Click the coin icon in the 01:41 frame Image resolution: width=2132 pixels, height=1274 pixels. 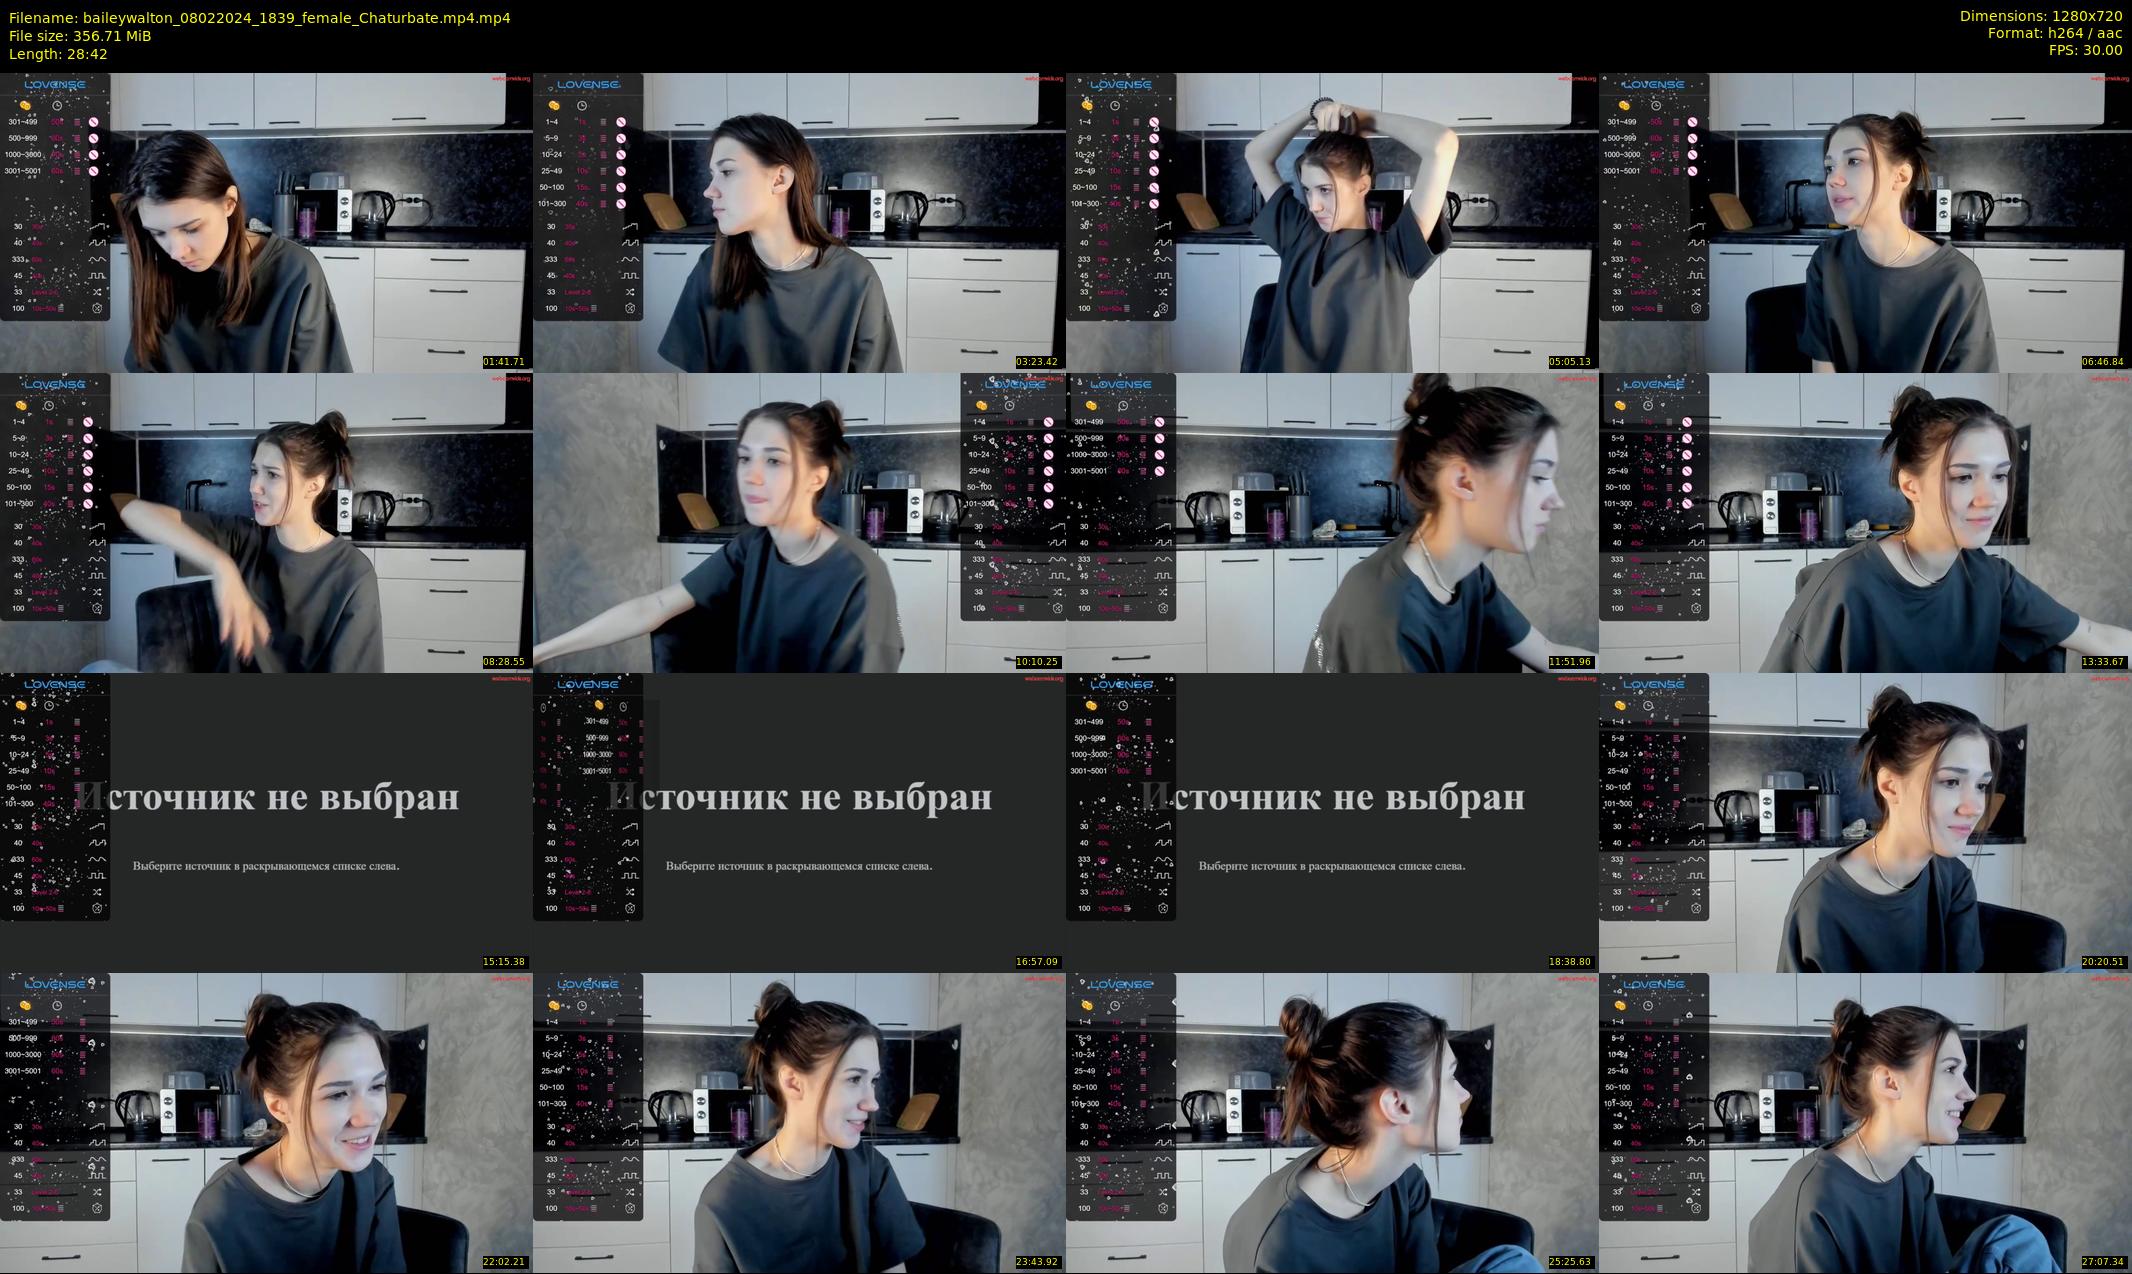[x=25, y=105]
